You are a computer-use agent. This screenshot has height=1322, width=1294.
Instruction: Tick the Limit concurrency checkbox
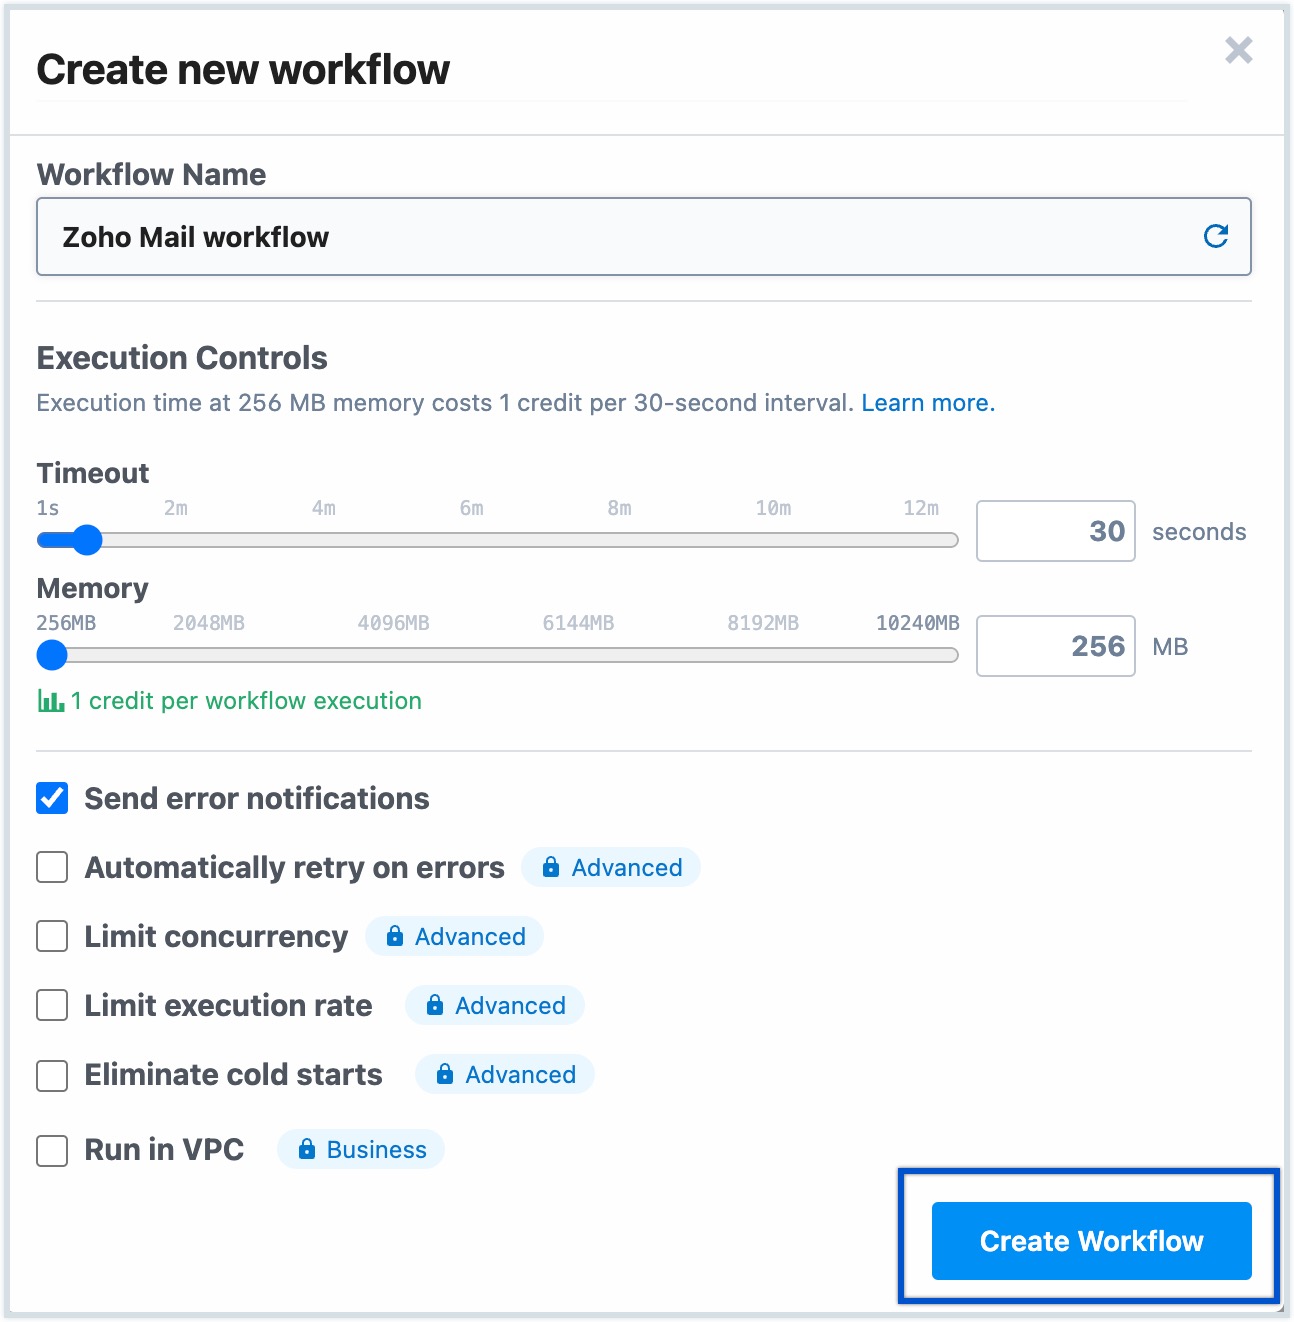[x=52, y=936]
